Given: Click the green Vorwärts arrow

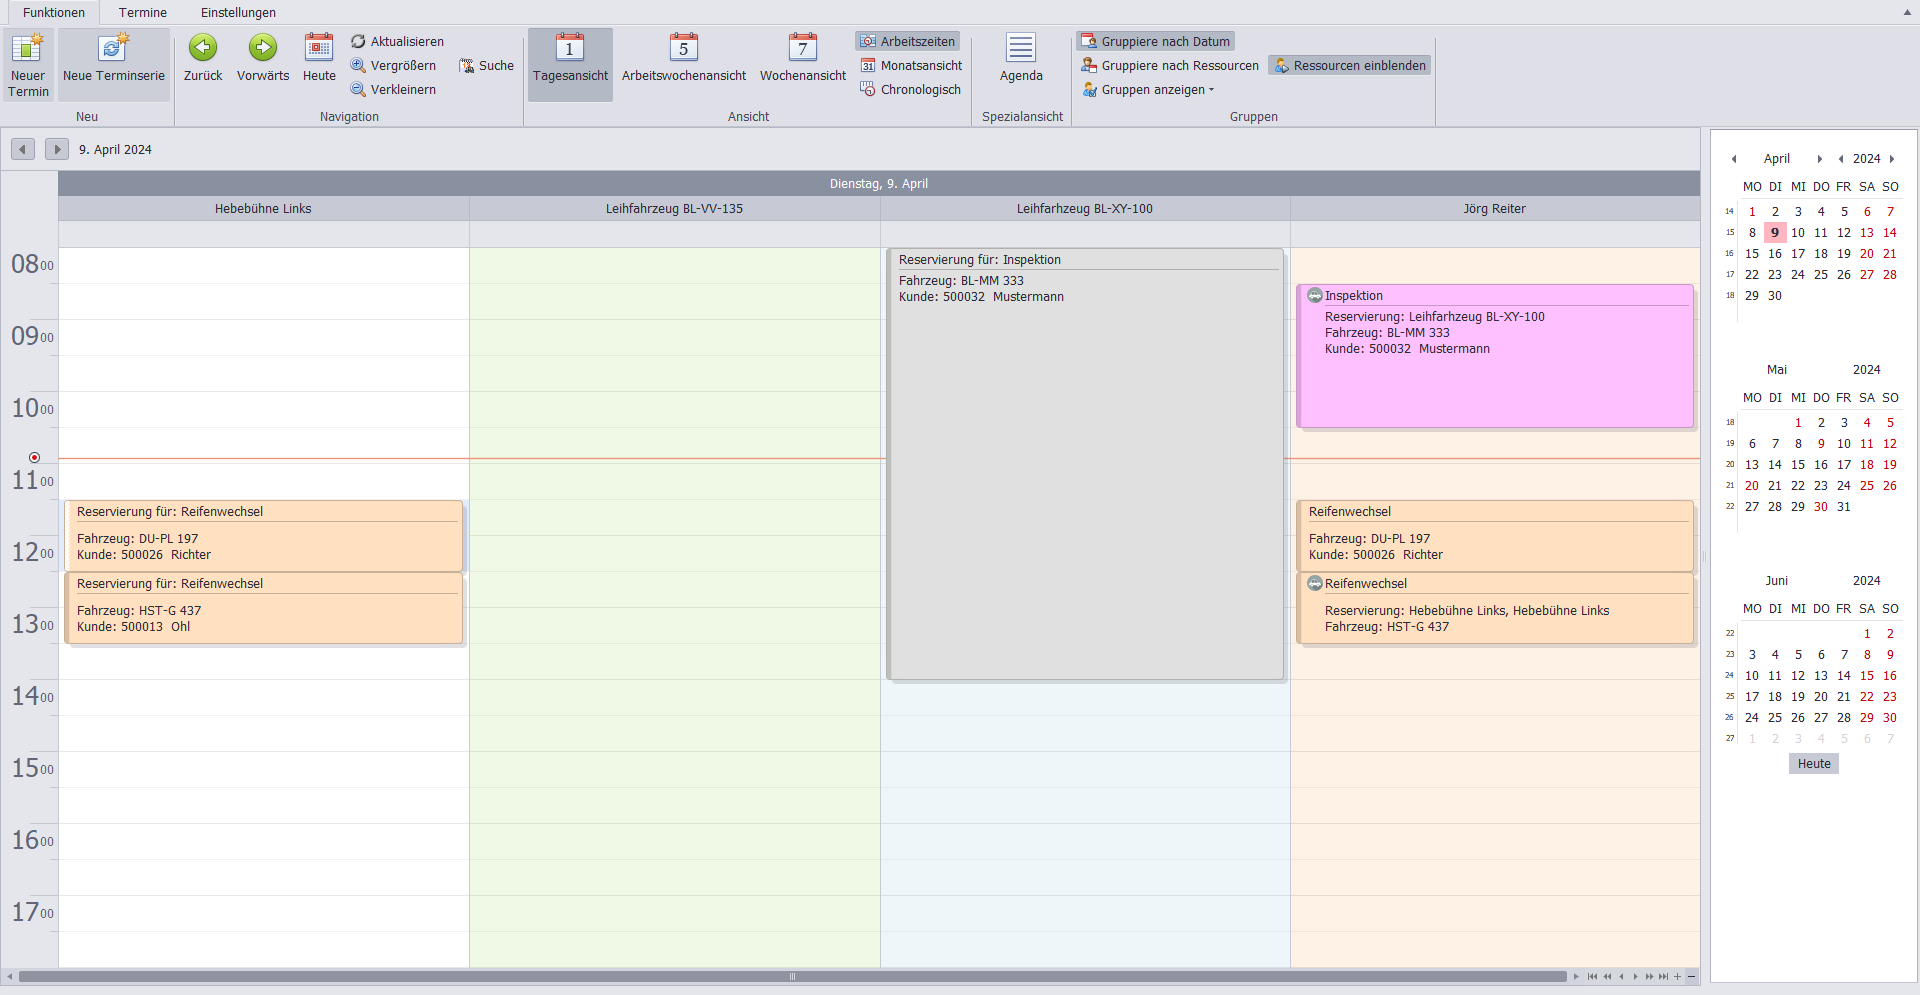Looking at the screenshot, I should point(263,49).
